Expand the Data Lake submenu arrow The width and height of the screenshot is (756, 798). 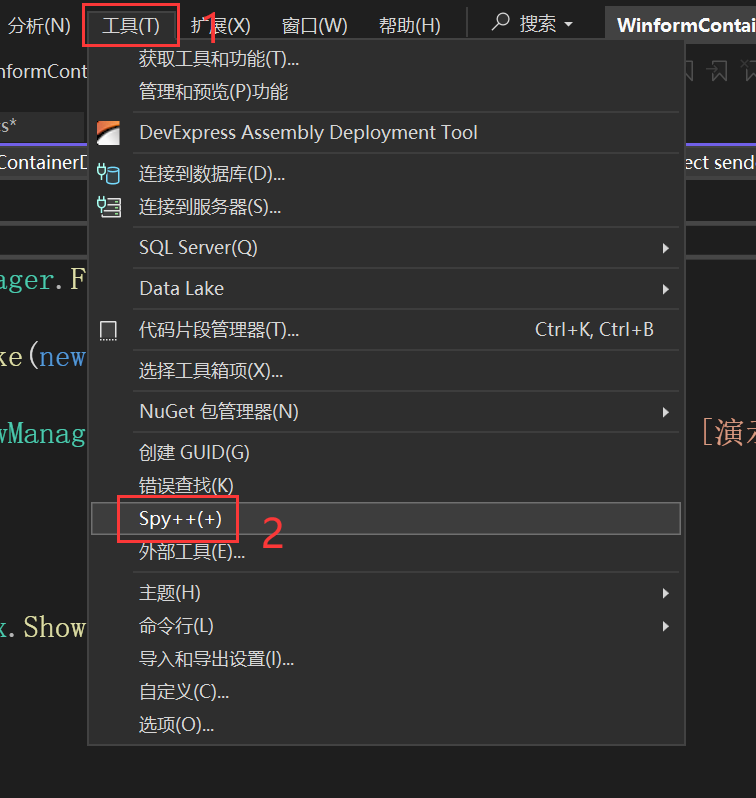tap(665, 290)
